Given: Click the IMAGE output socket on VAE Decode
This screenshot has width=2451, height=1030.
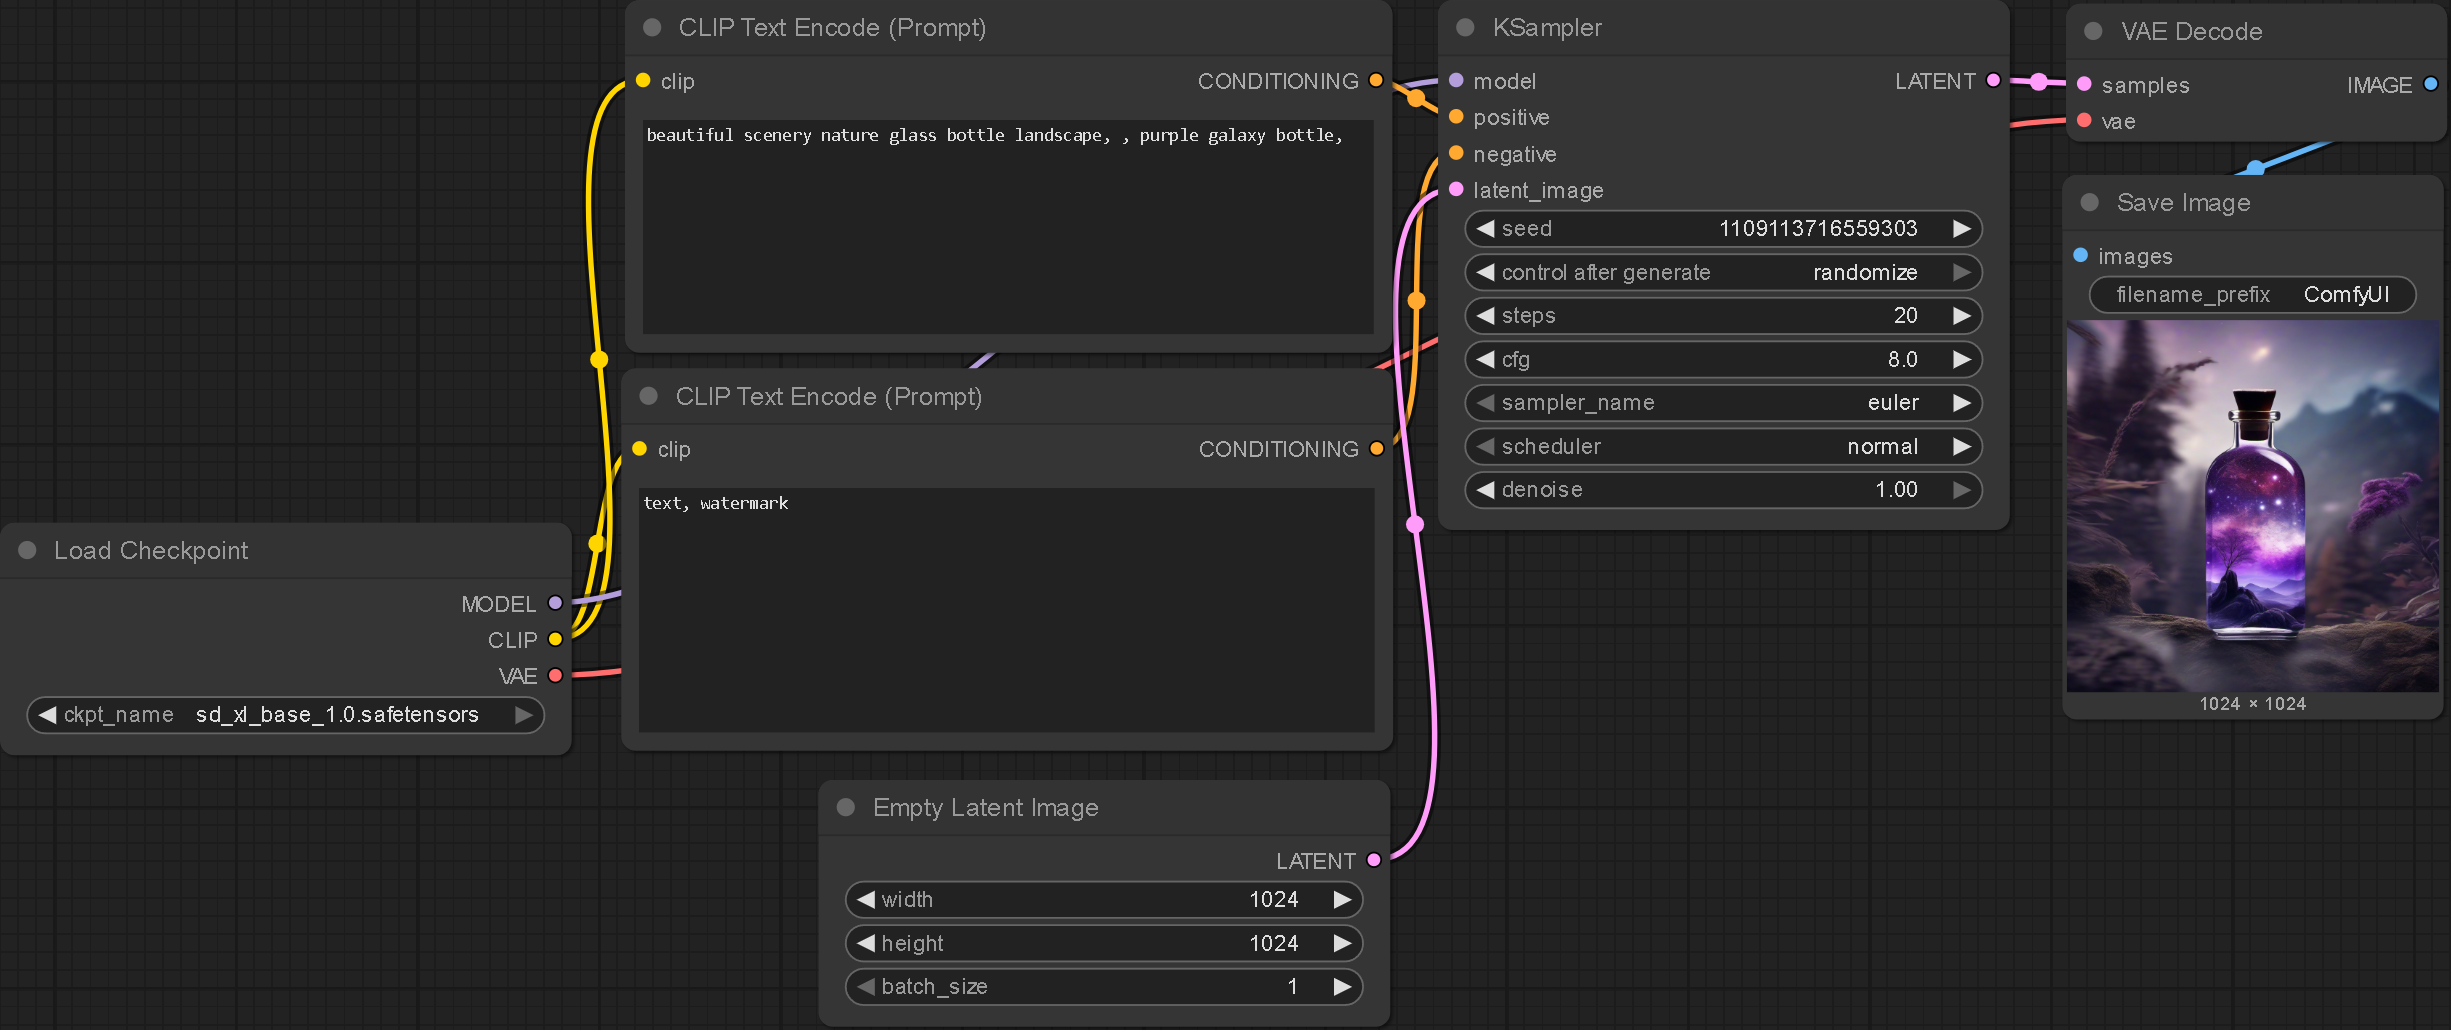Looking at the screenshot, I should [2430, 84].
